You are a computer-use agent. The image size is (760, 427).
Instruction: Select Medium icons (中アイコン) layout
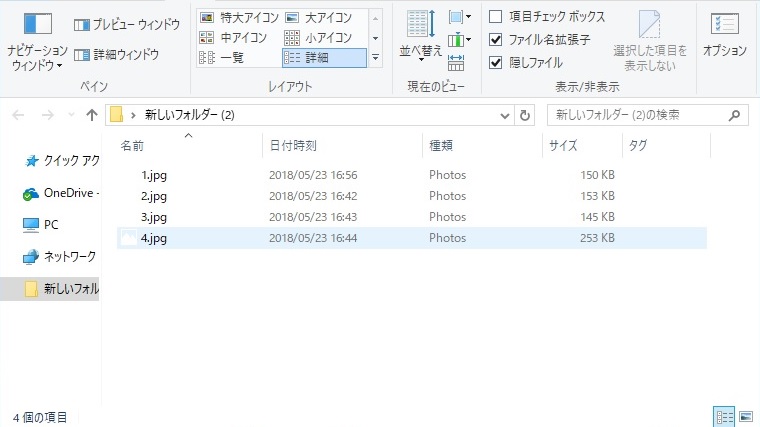[x=233, y=38]
